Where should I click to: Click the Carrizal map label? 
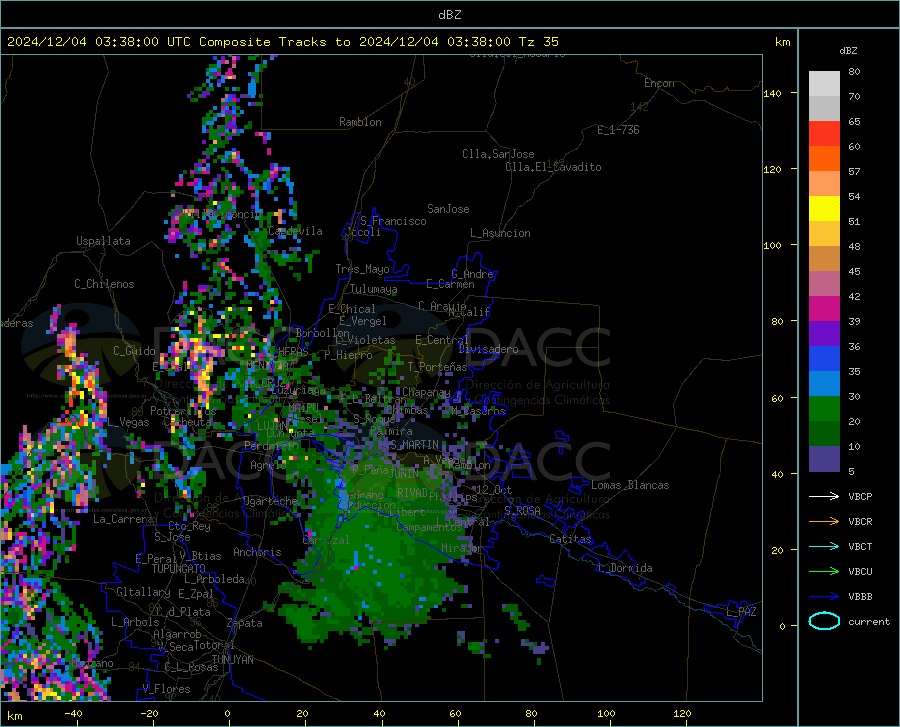pyautogui.click(x=326, y=540)
